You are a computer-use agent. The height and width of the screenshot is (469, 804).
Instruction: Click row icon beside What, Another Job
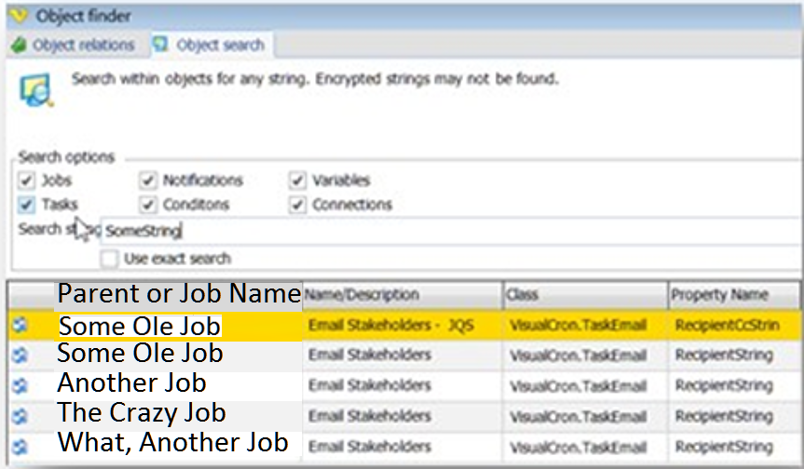[x=20, y=444]
